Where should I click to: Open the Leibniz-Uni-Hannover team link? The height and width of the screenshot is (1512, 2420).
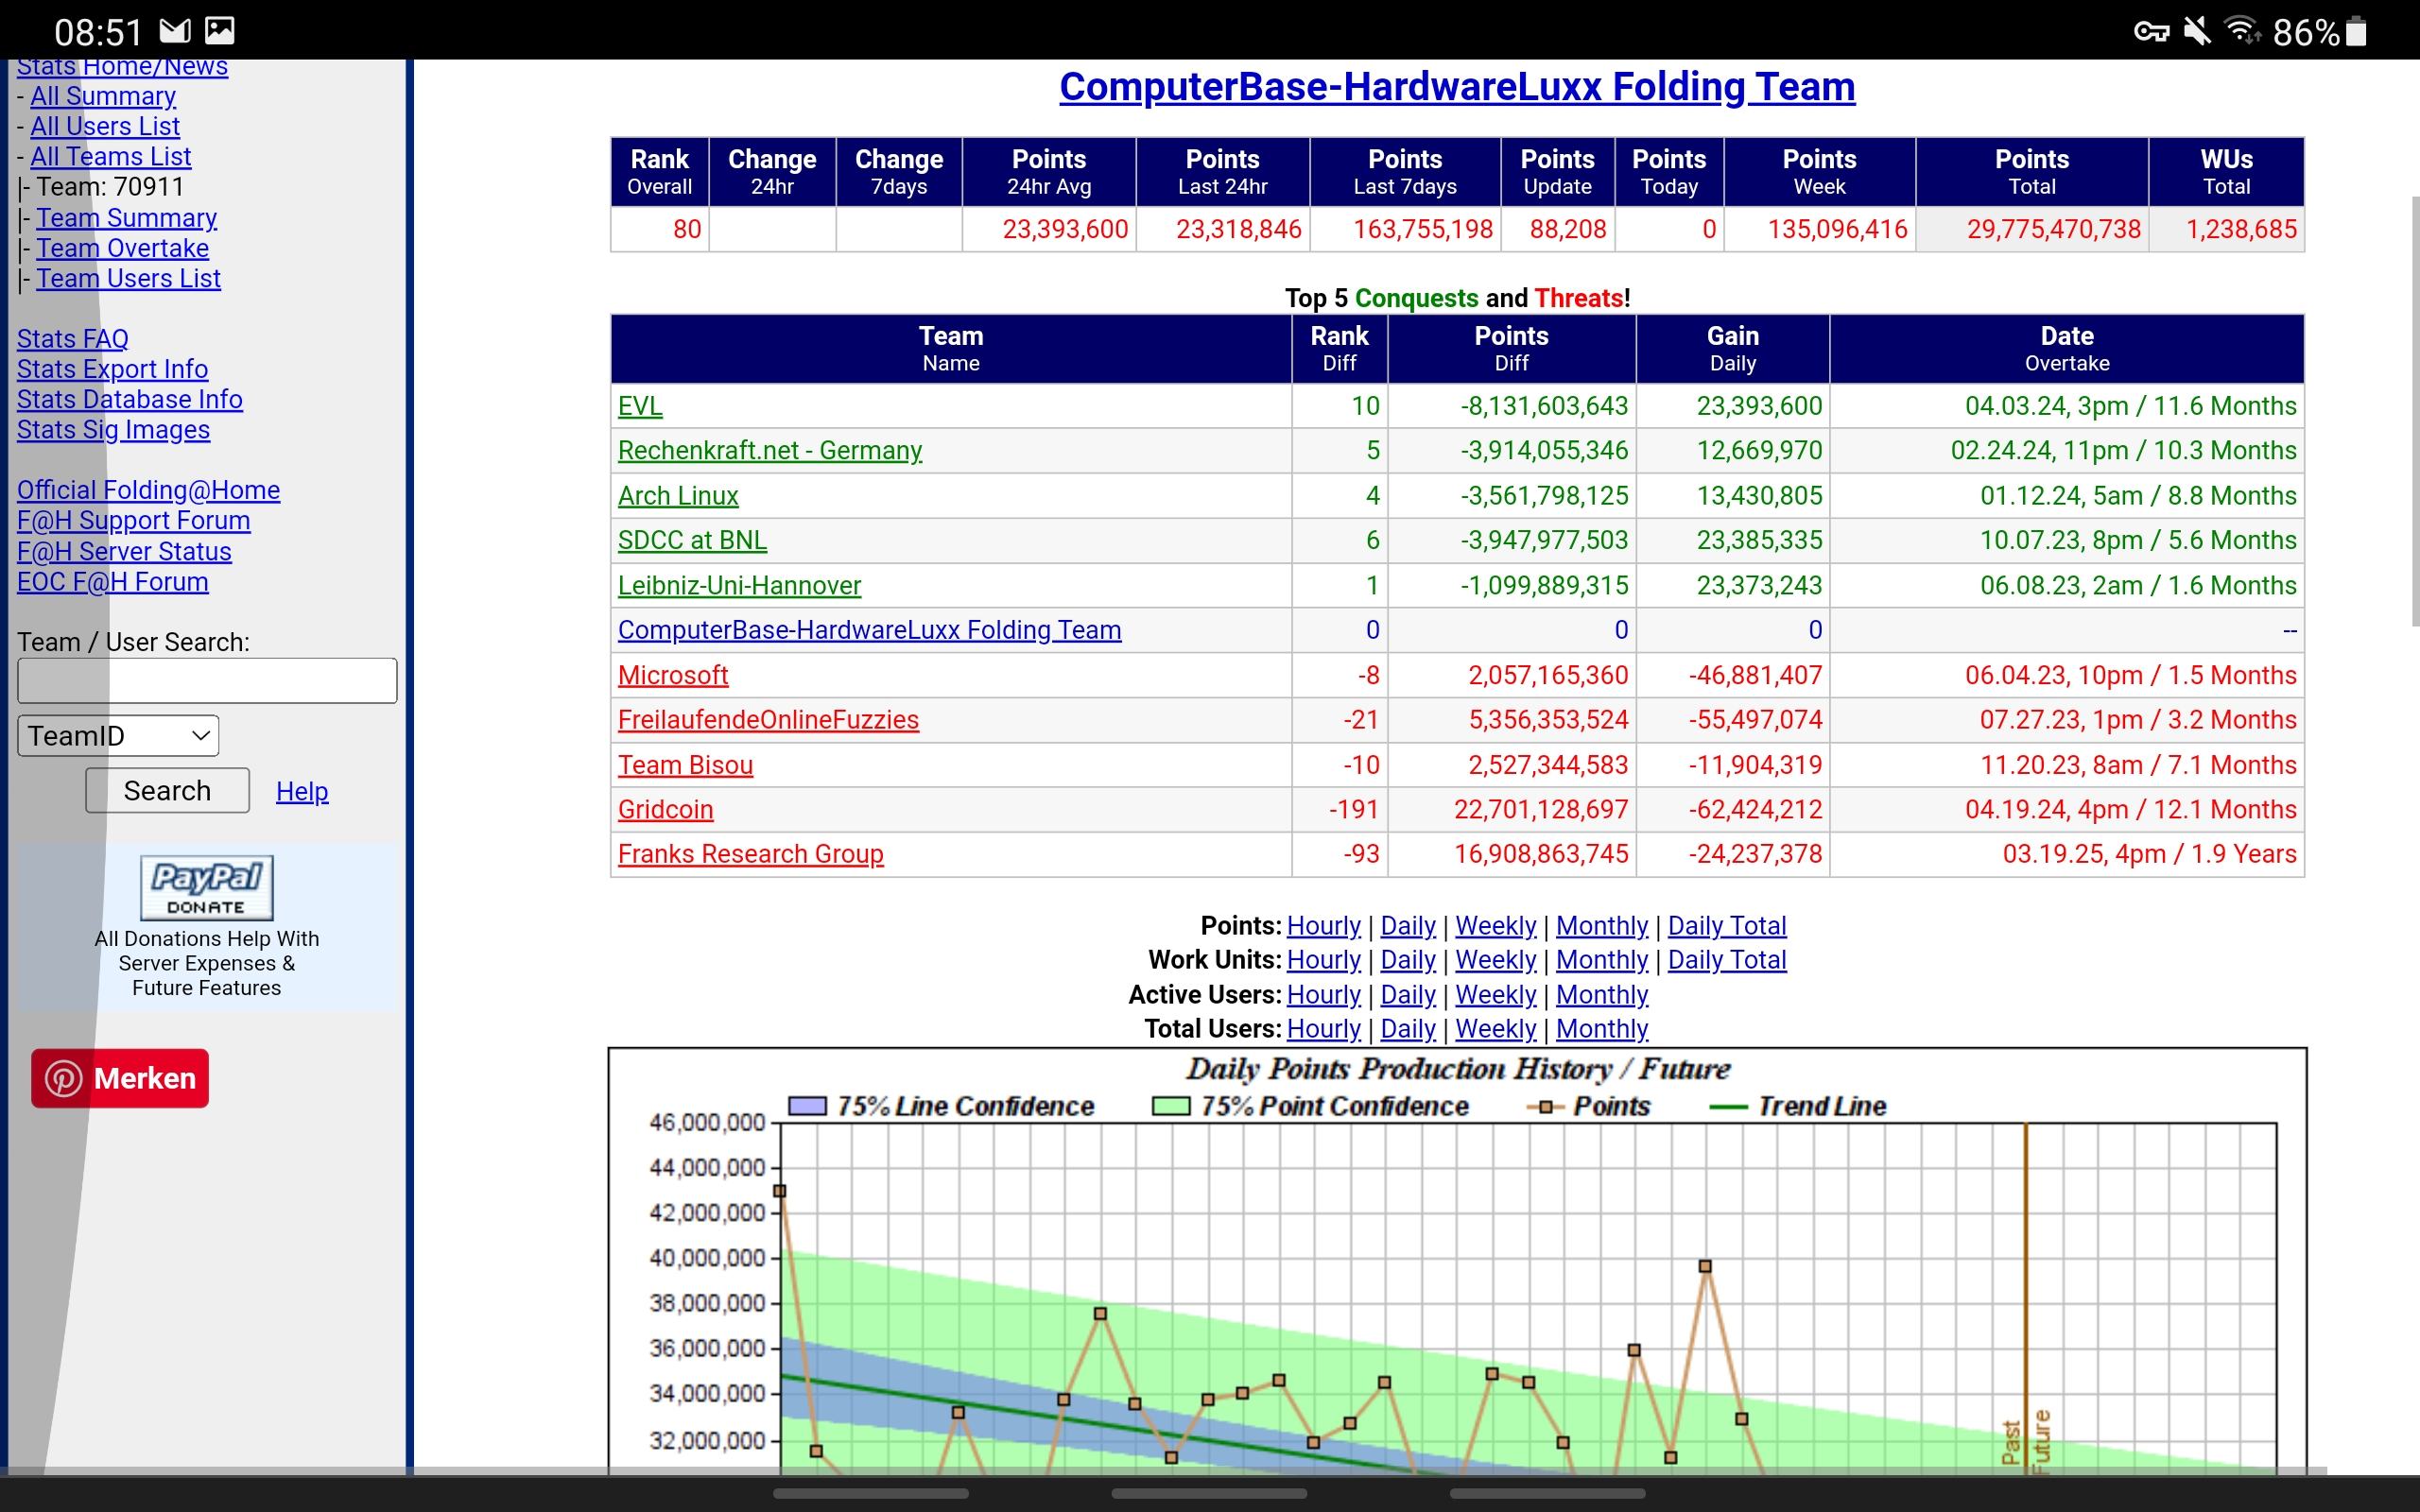(x=739, y=585)
